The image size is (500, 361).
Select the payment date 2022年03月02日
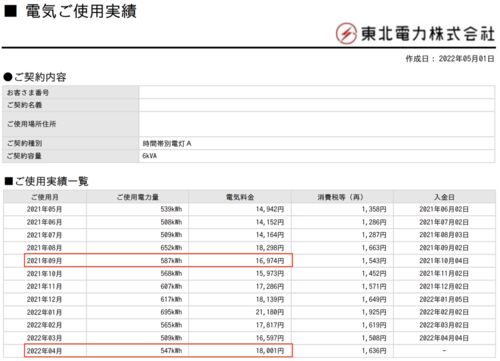click(444, 325)
